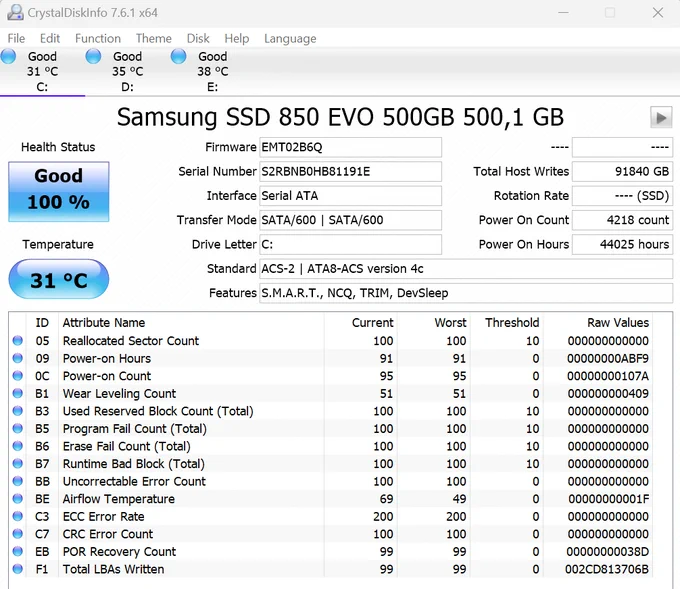This screenshot has height=589, width=680.
Task: Click status dot of Used Reserved Block Count
Action: [x=18, y=411]
